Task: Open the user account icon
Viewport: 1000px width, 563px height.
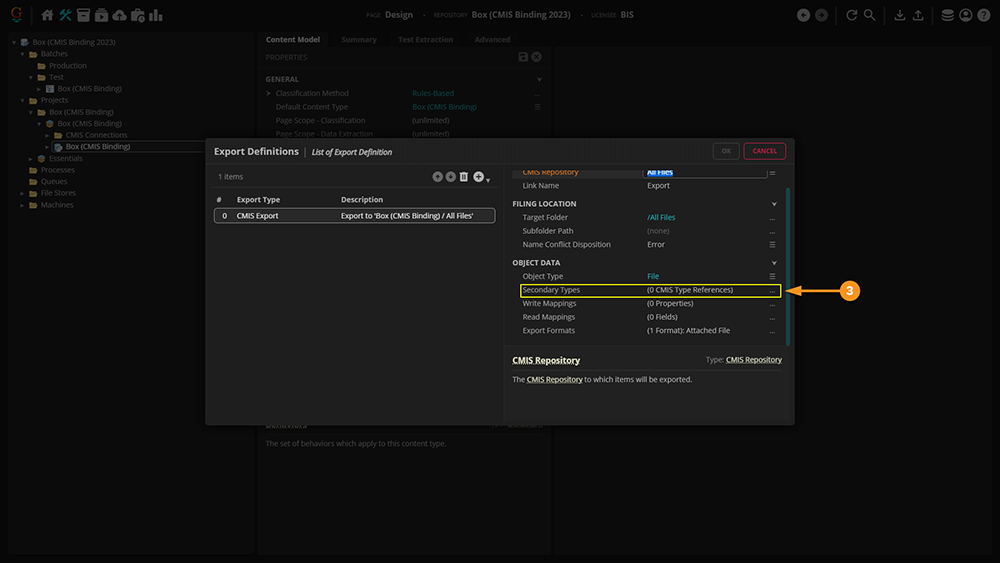Action: coord(965,15)
